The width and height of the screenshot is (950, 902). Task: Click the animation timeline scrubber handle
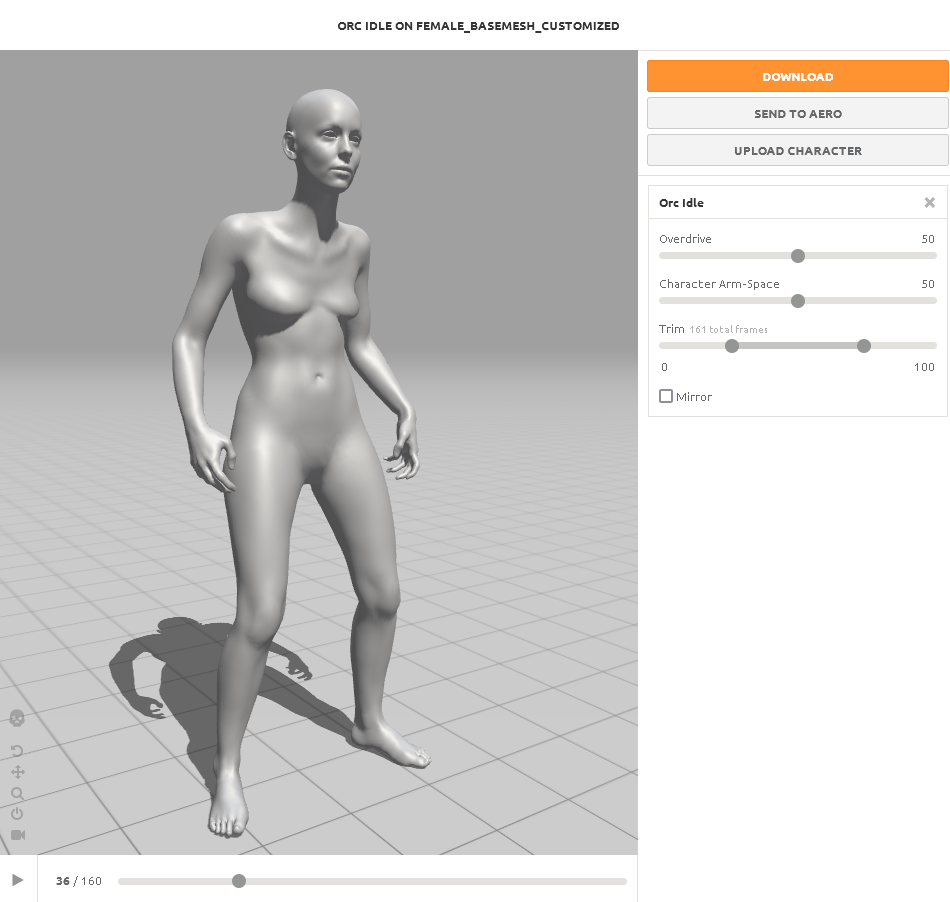click(x=239, y=881)
